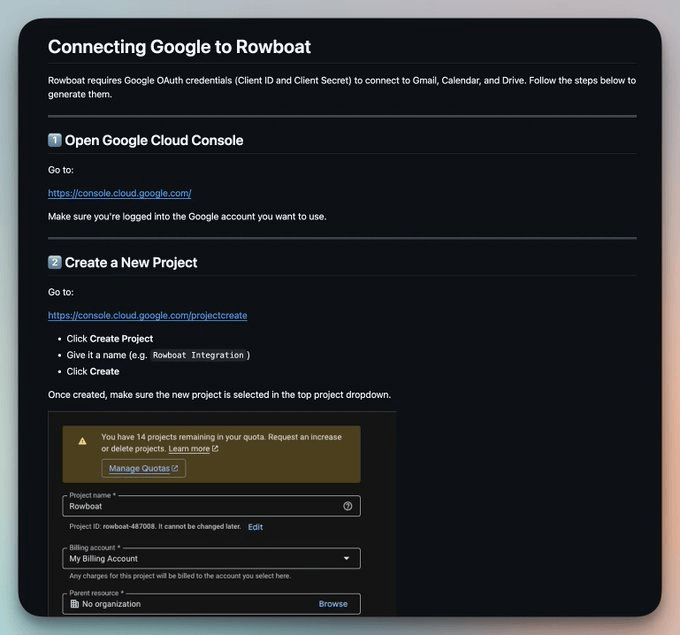Image resolution: width=680 pixels, height=635 pixels.
Task: Click the text 'Once created, make sure'
Action: click(219, 395)
